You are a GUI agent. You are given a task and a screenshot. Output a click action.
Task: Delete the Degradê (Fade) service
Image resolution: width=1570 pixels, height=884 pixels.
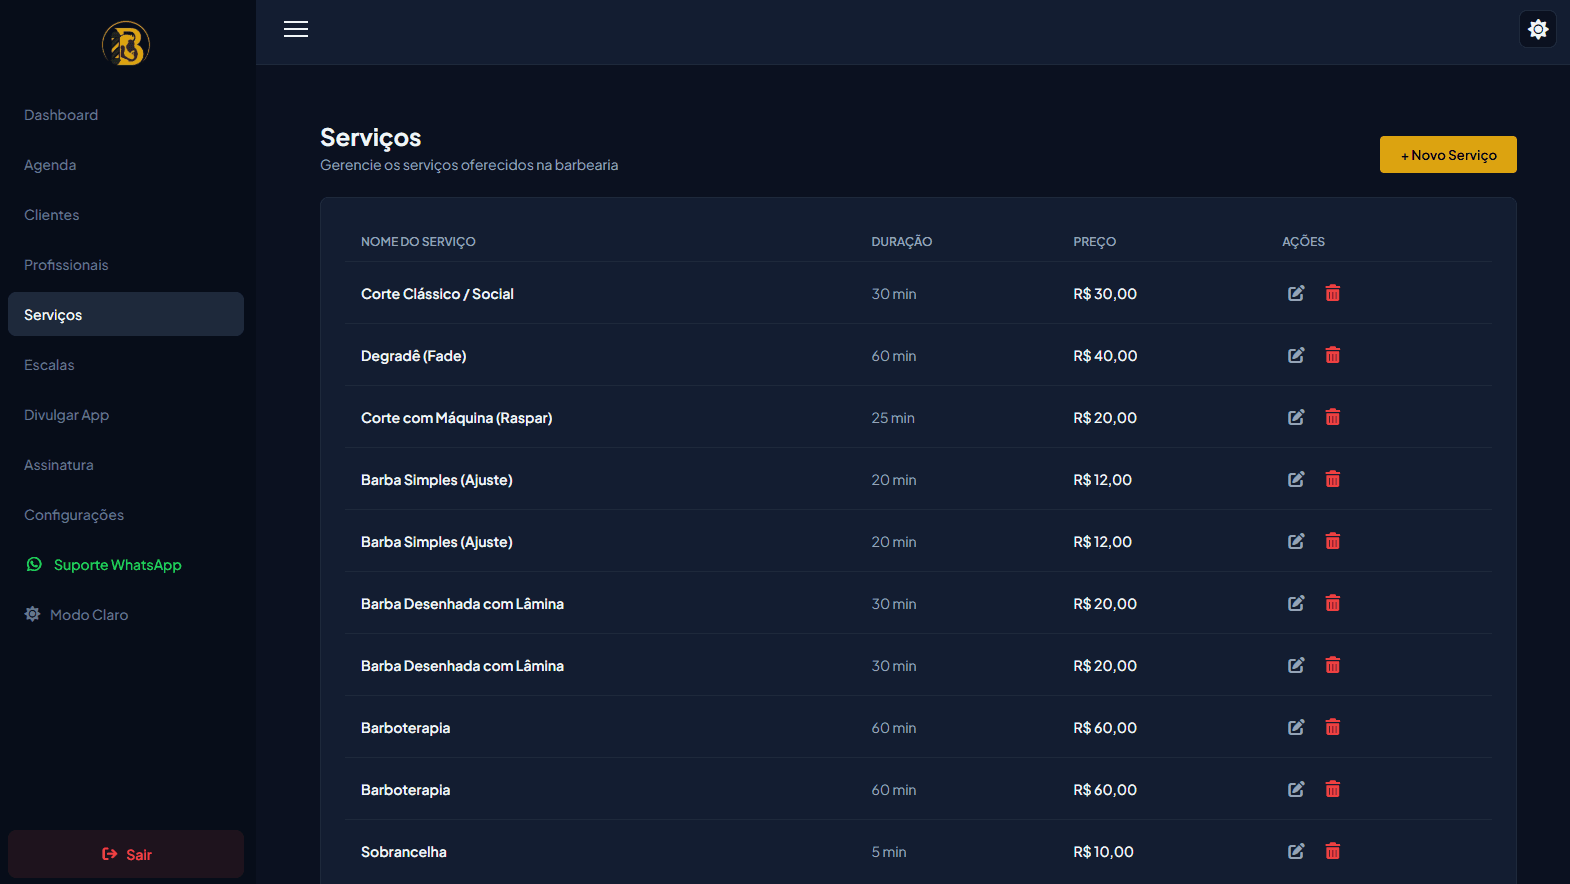point(1333,355)
